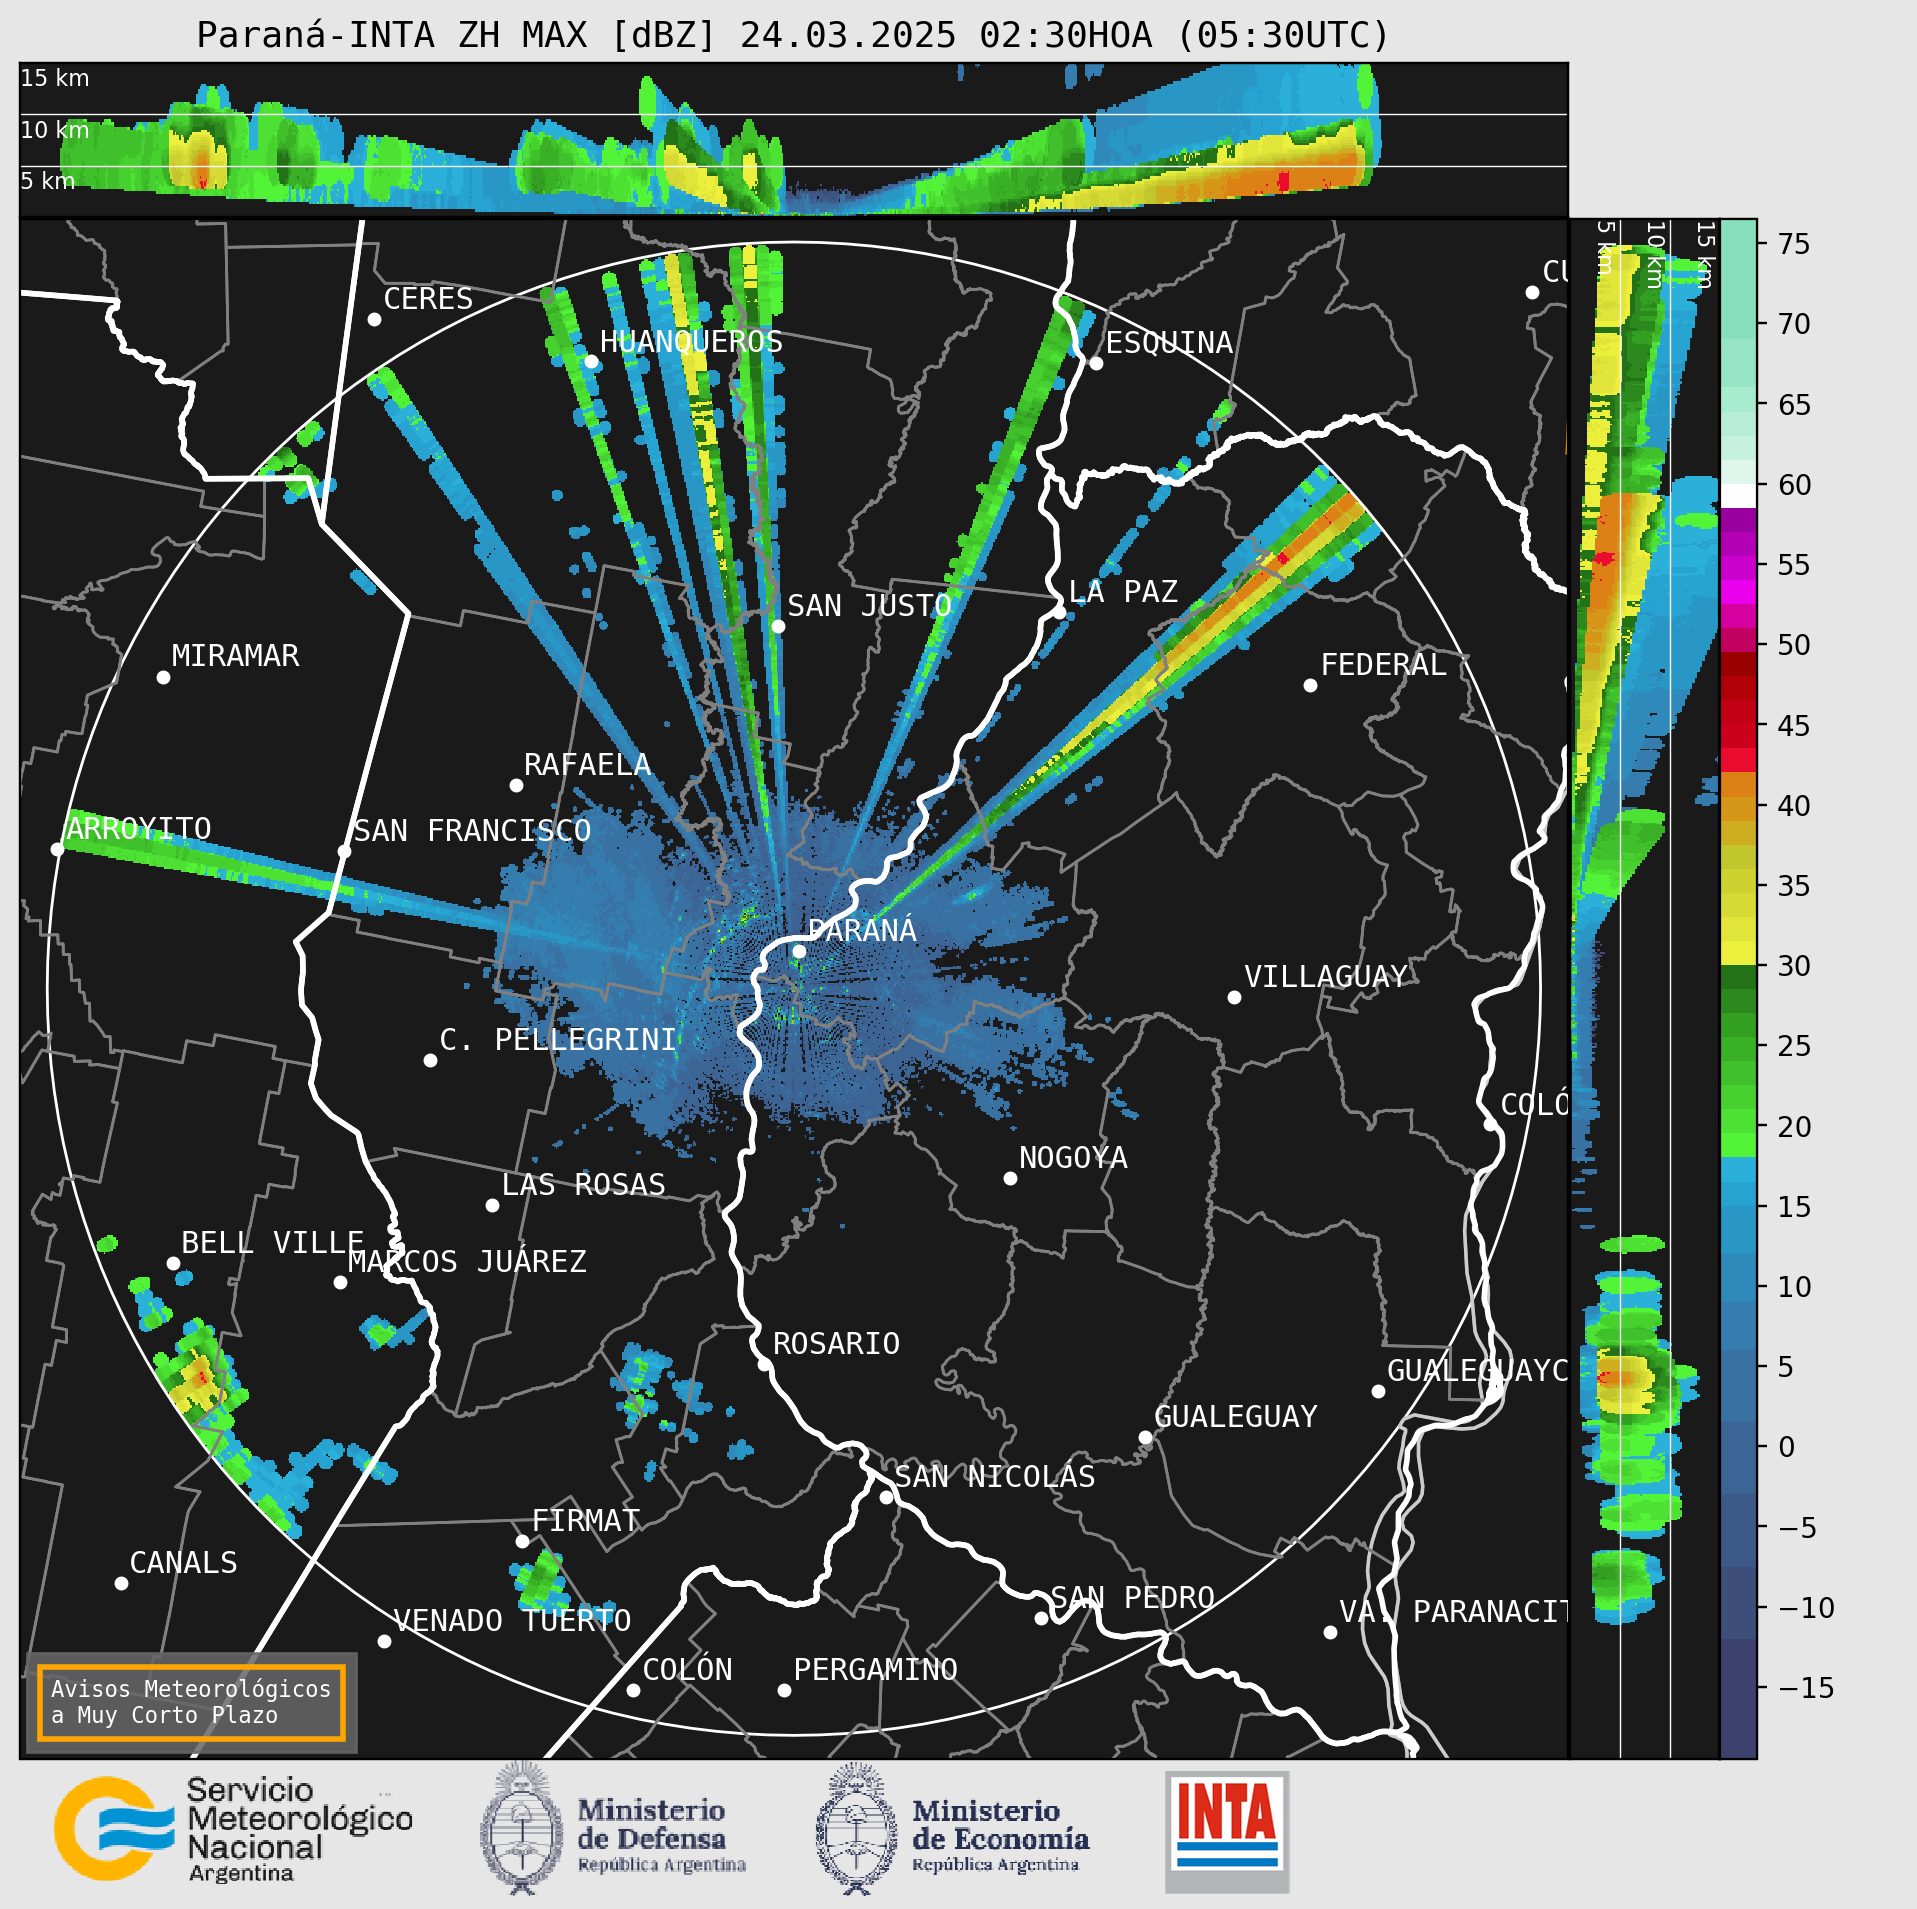The width and height of the screenshot is (1917, 1909).
Task: Click the RAFAELA city label
Action: point(587,764)
